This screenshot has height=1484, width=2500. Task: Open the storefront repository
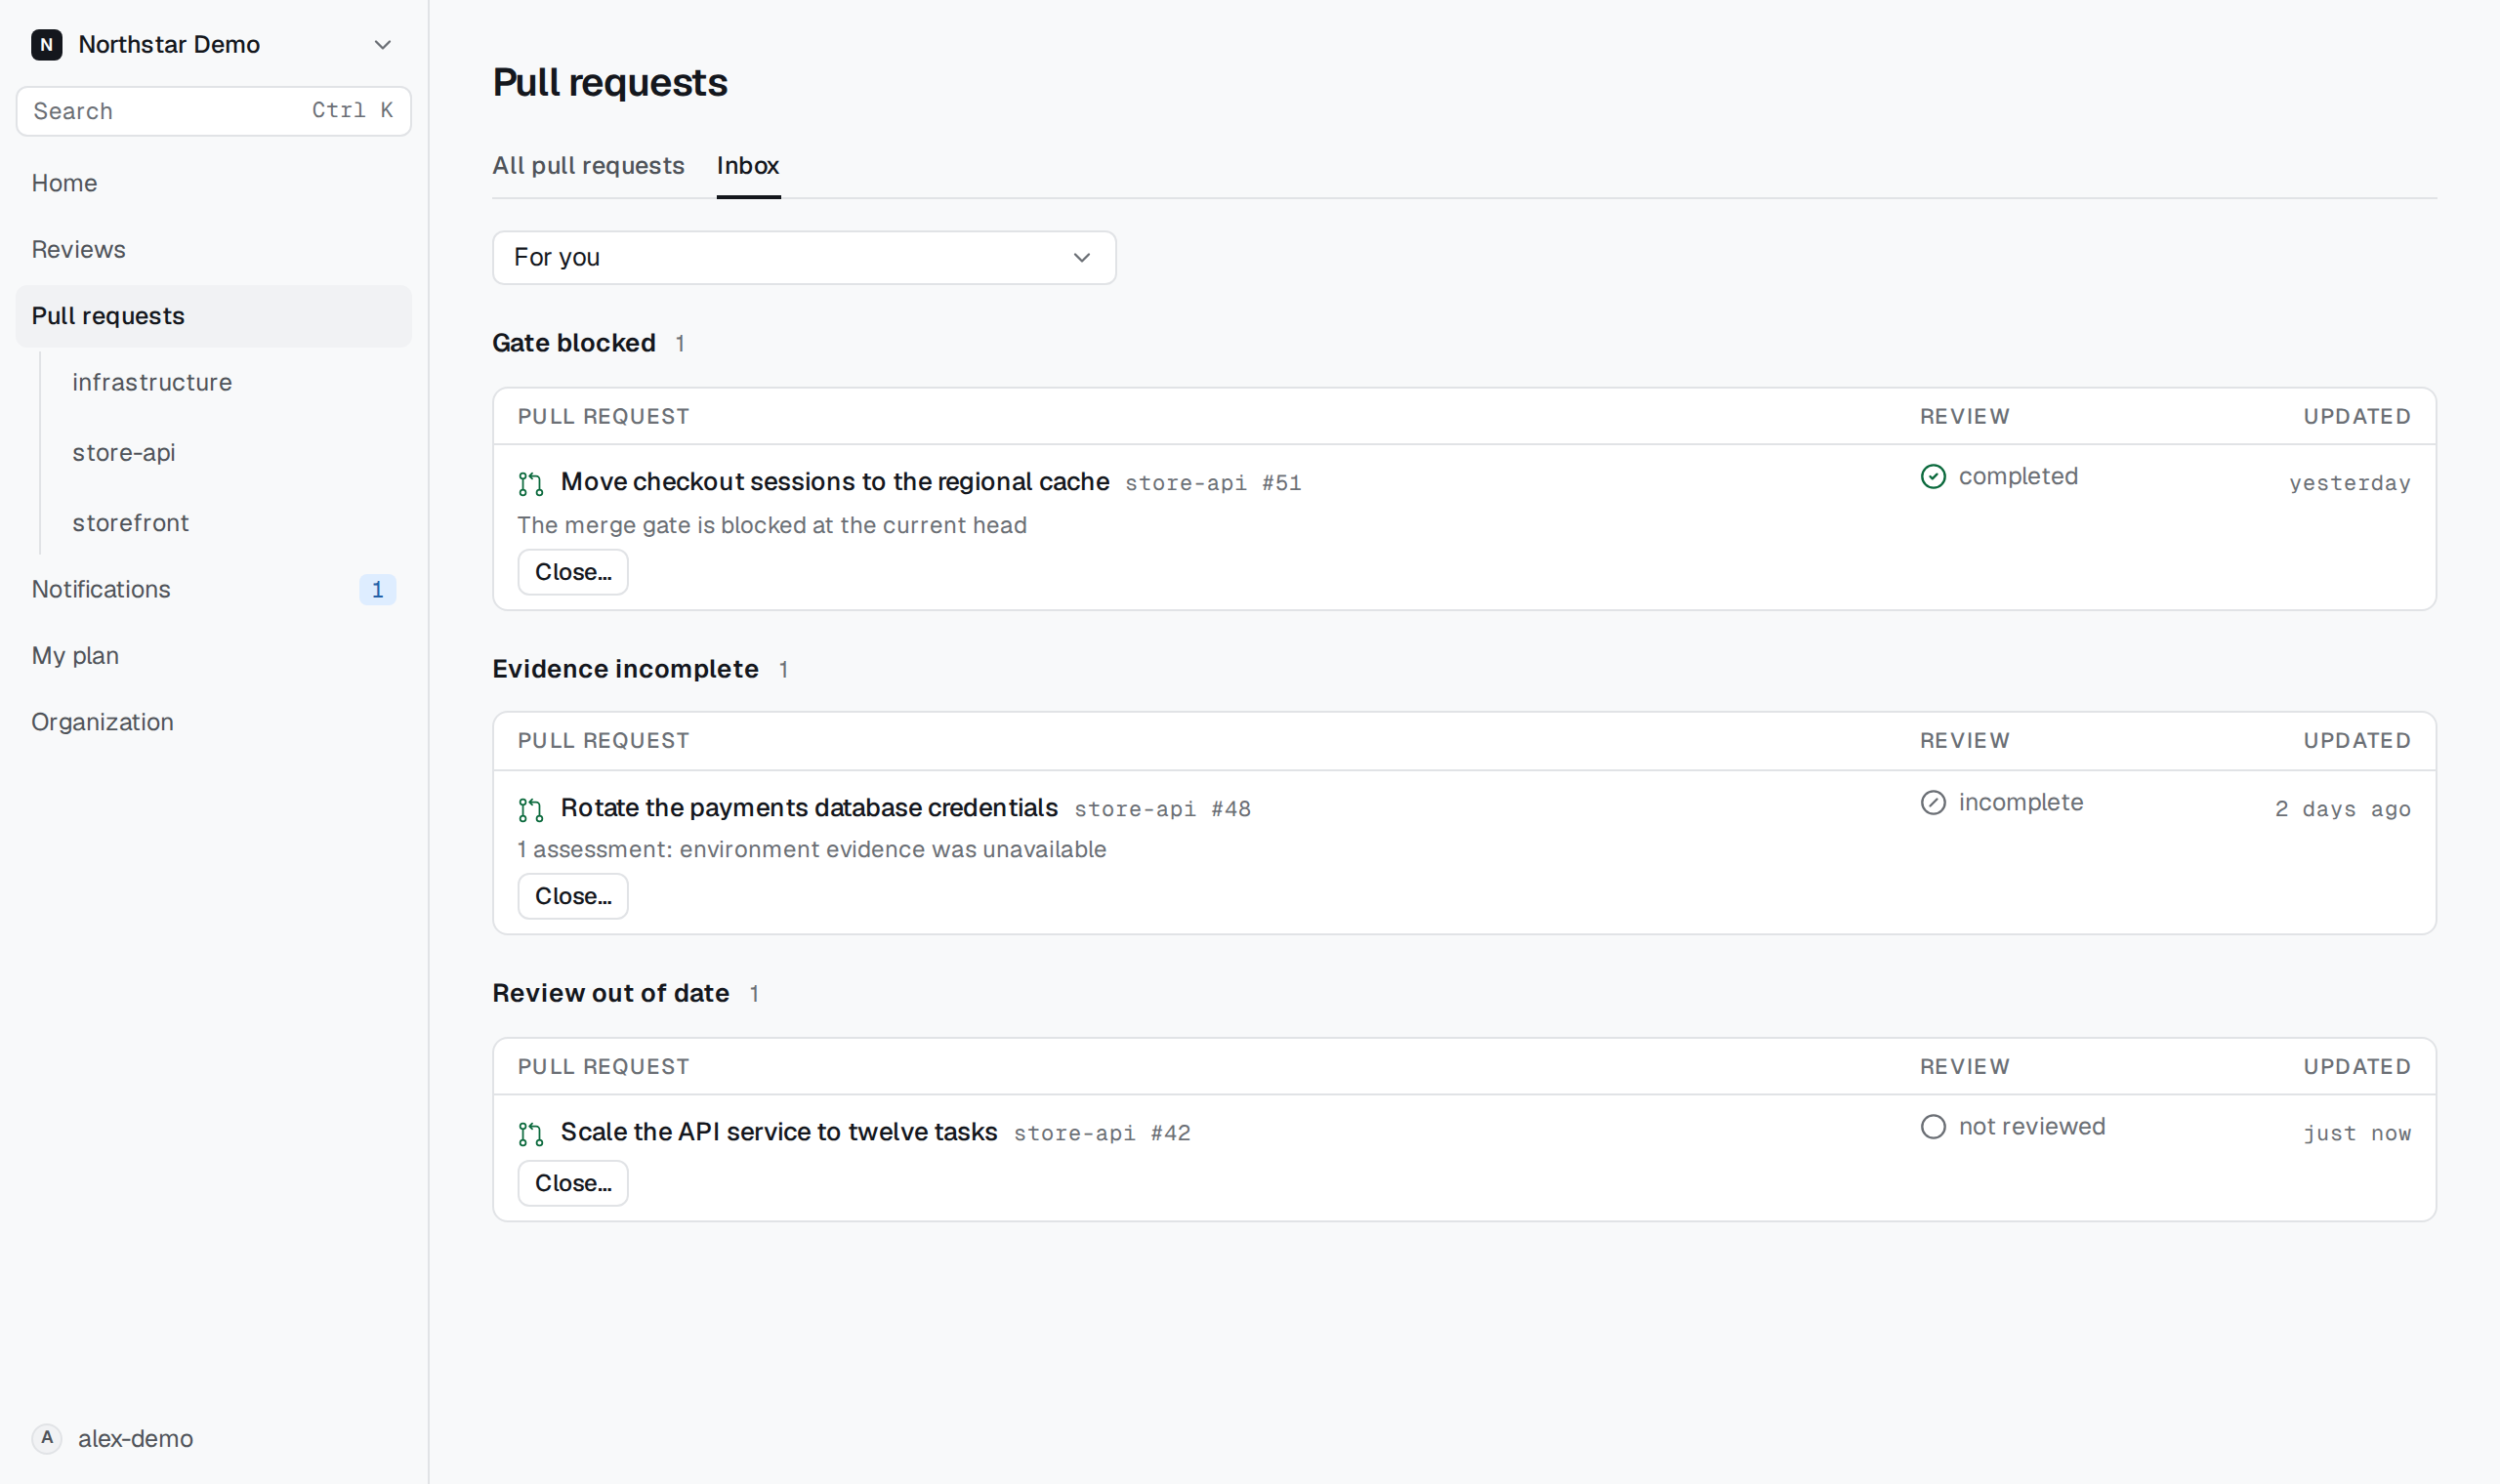(x=130, y=523)
